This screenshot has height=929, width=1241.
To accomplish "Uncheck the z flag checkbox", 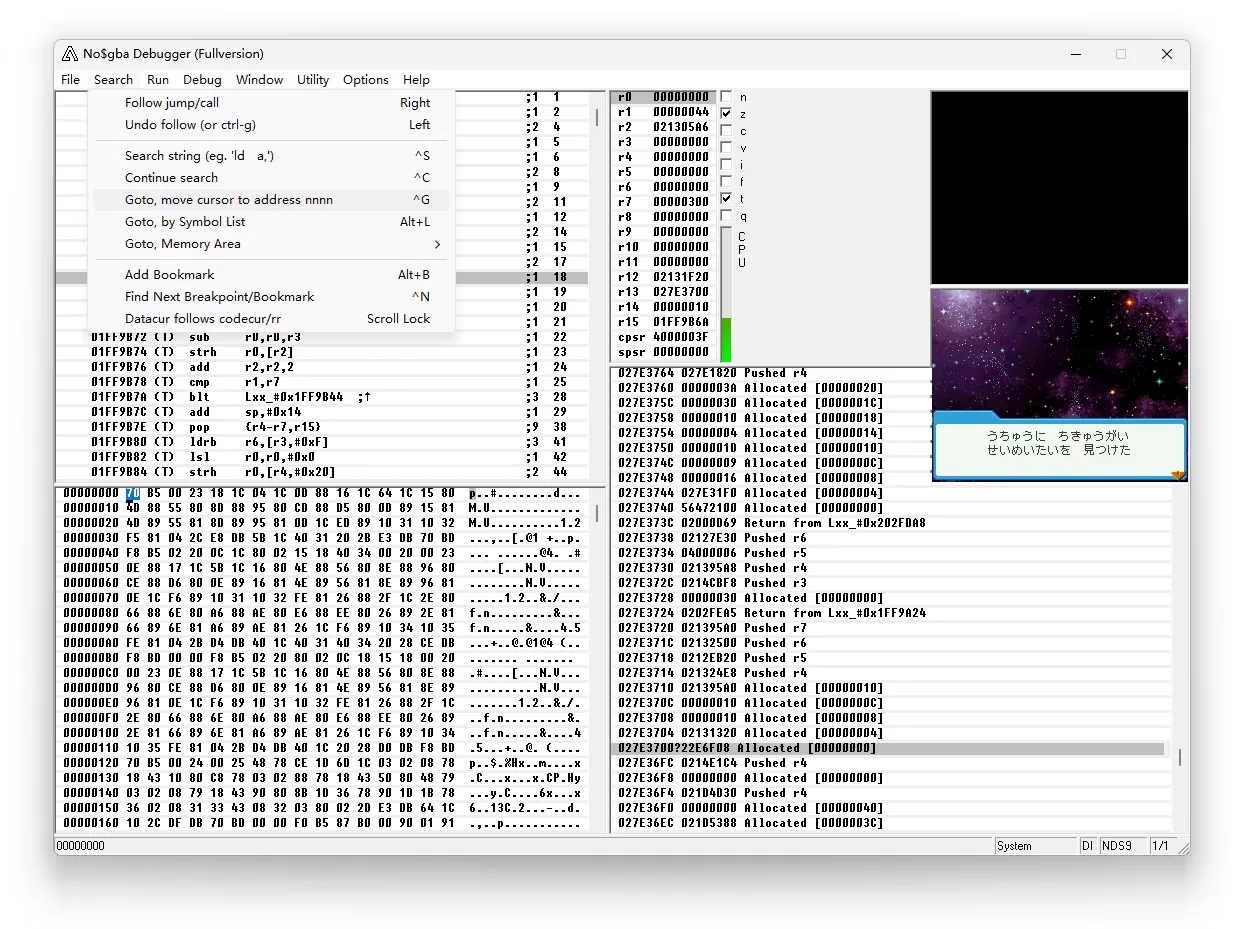I will 726,114.
